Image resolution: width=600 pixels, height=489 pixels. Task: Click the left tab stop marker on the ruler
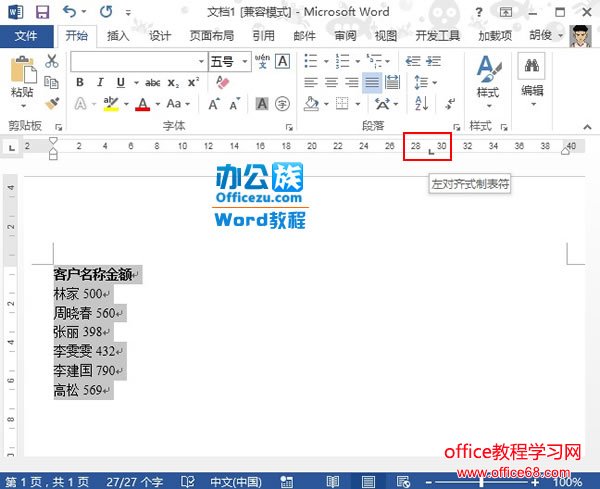click(431, 152)
